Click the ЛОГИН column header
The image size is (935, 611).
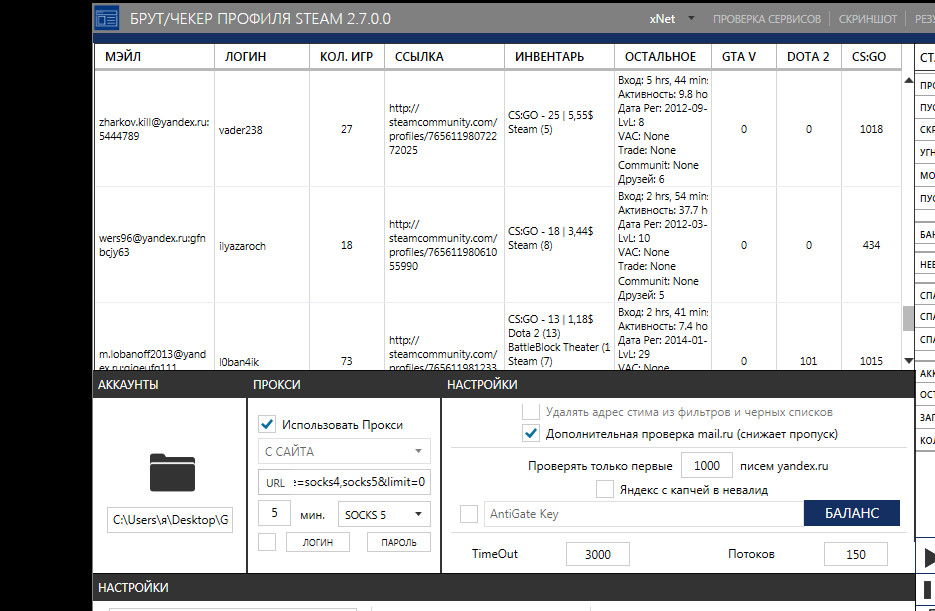[x=262, y=57]
